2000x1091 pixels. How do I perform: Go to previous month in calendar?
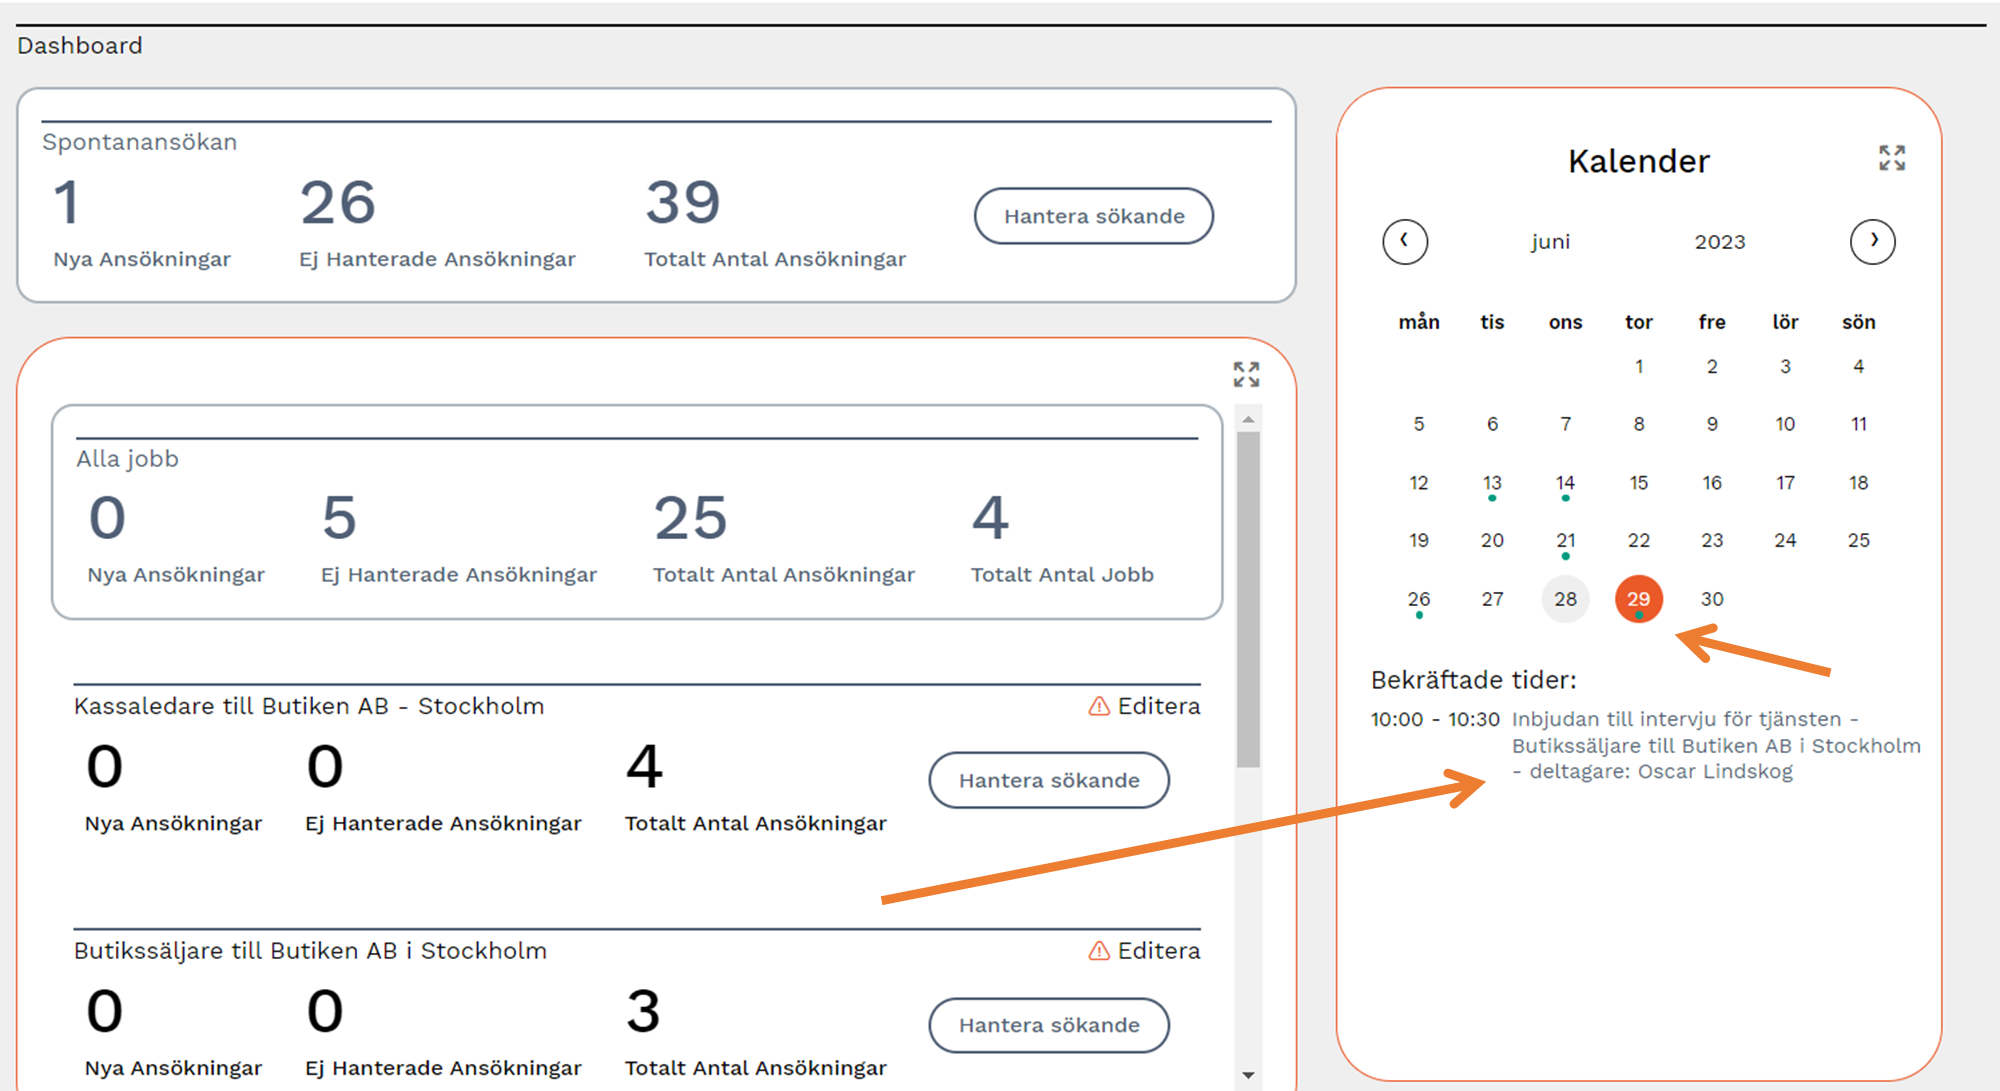(1404, 242)
